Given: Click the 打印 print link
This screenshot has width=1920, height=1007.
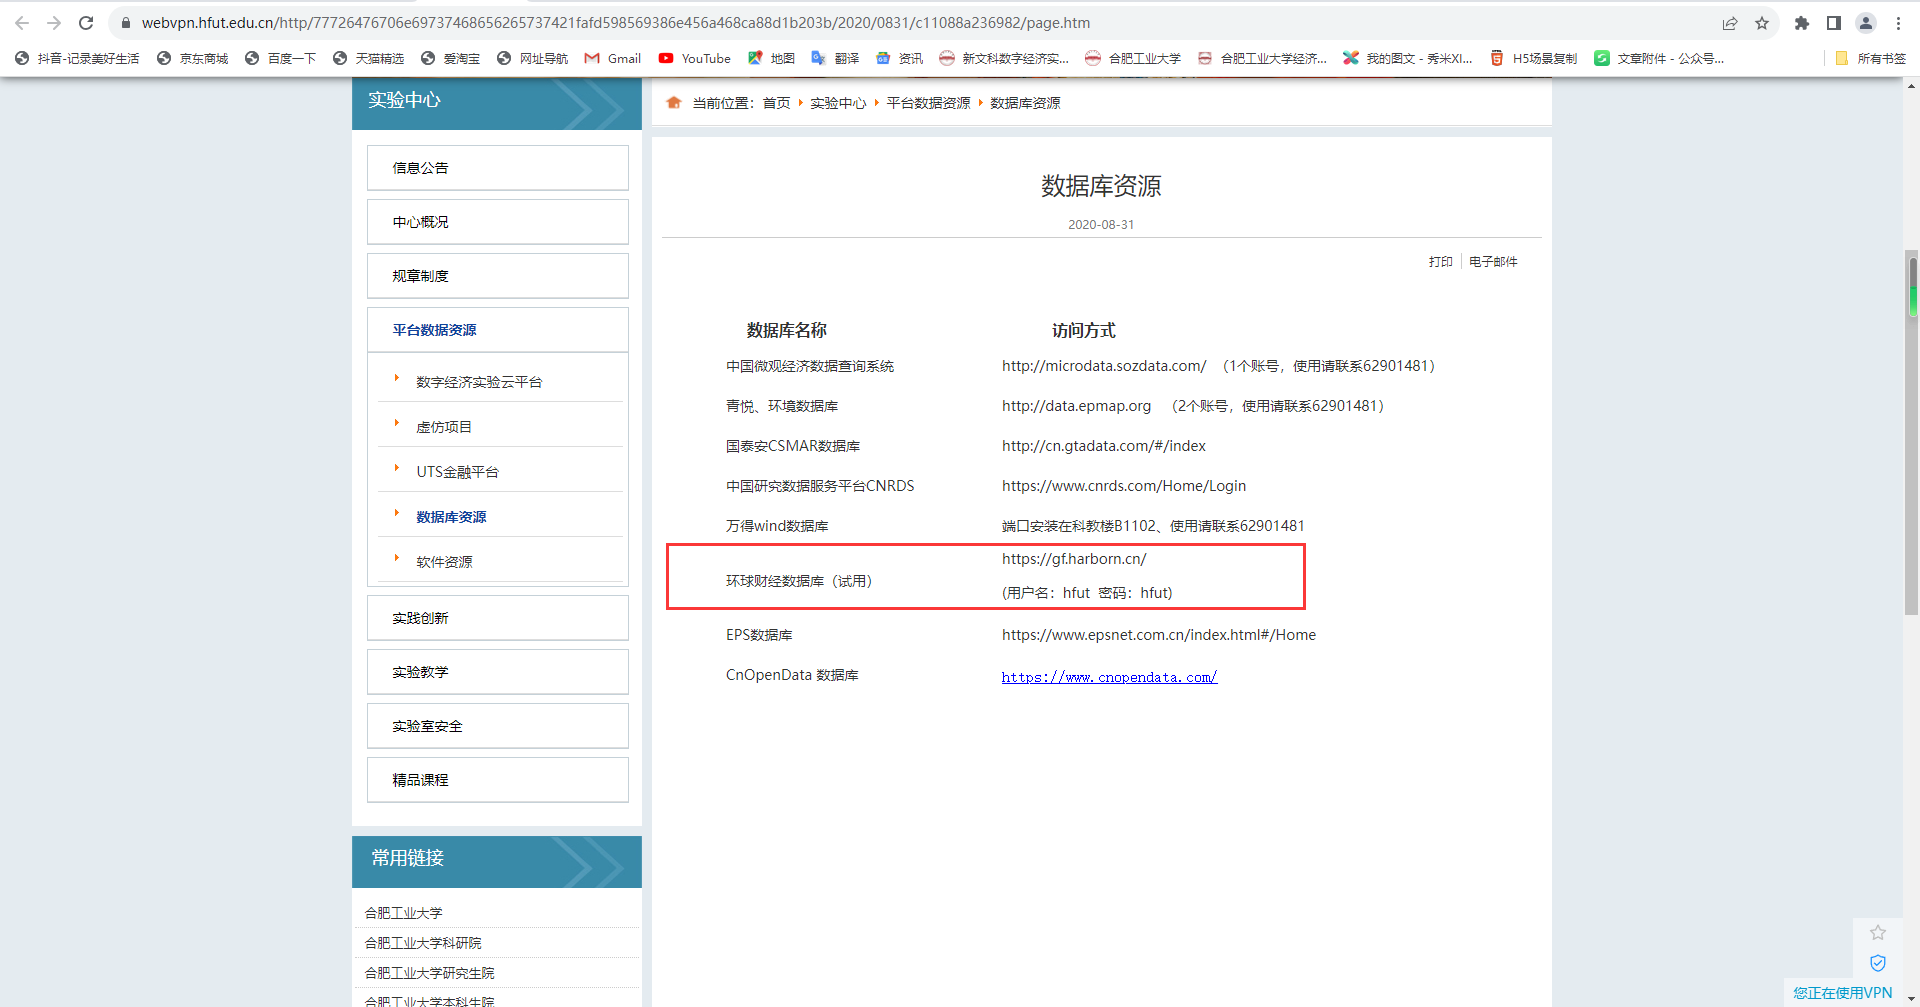Looking at the screenshot, I should coord(1440,262).
